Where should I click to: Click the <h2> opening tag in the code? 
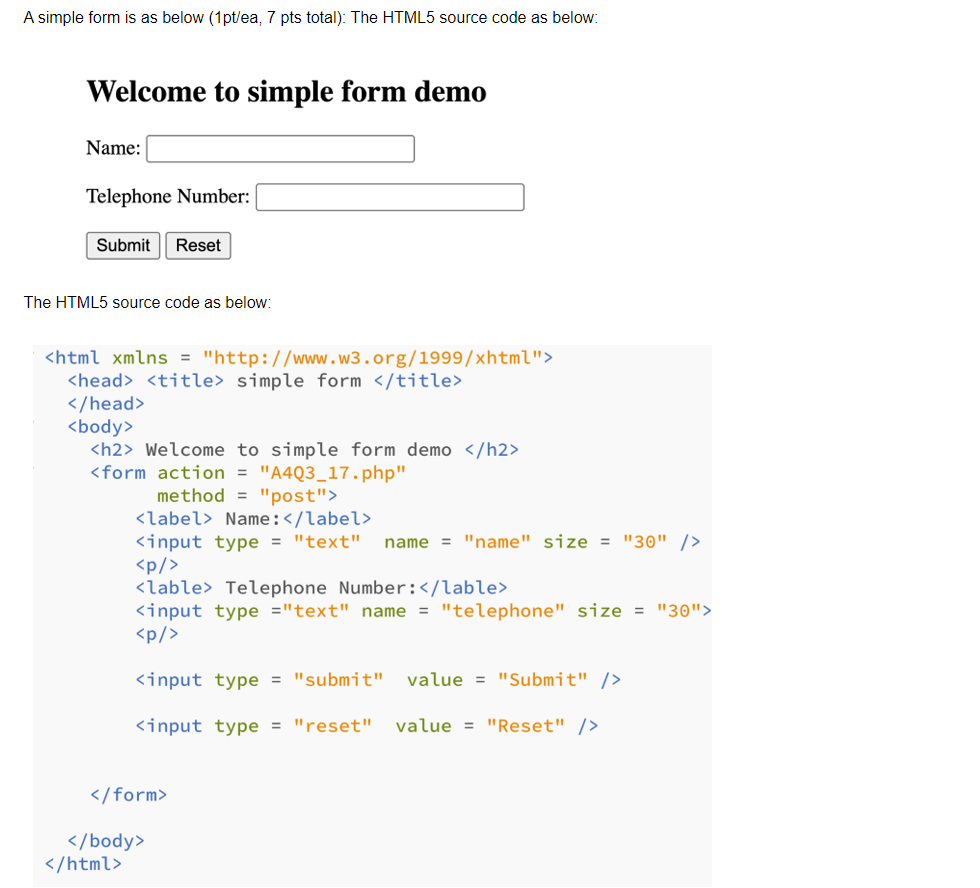[112, 449]
